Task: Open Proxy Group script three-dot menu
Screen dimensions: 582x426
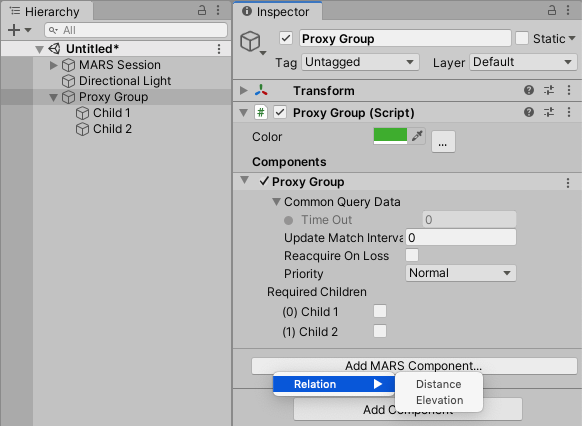Action: pyautogui.click(x=569, y=112)
